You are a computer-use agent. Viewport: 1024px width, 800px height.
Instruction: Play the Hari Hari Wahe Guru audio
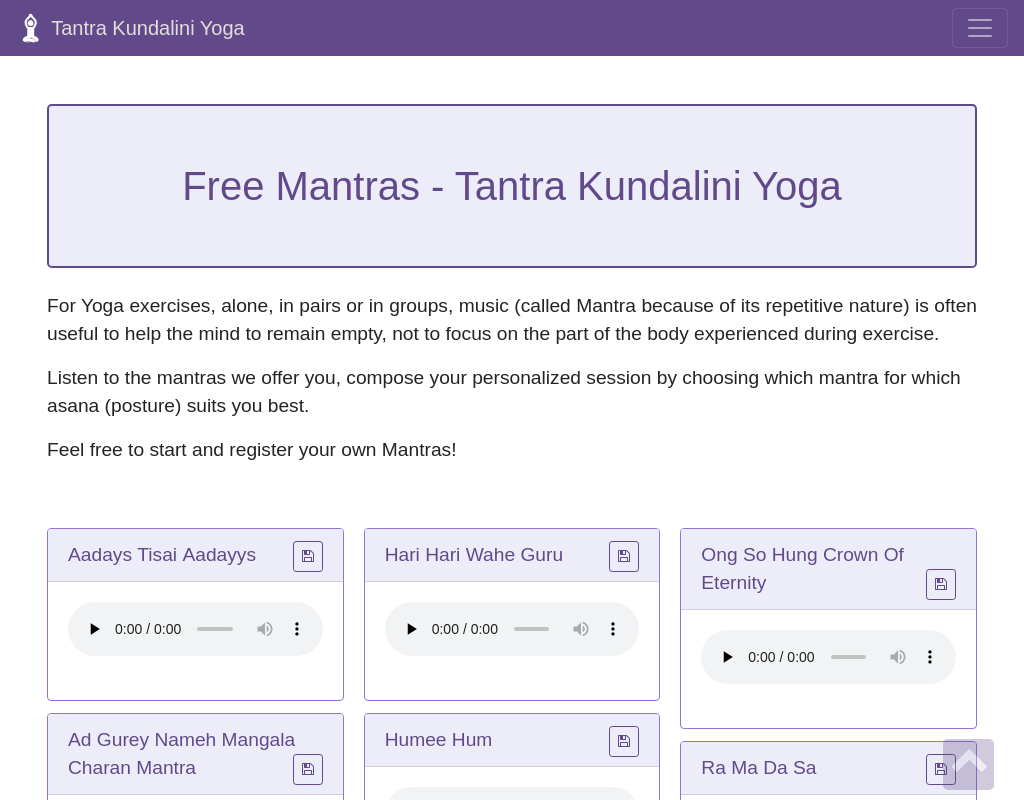(x=412, y=629)
